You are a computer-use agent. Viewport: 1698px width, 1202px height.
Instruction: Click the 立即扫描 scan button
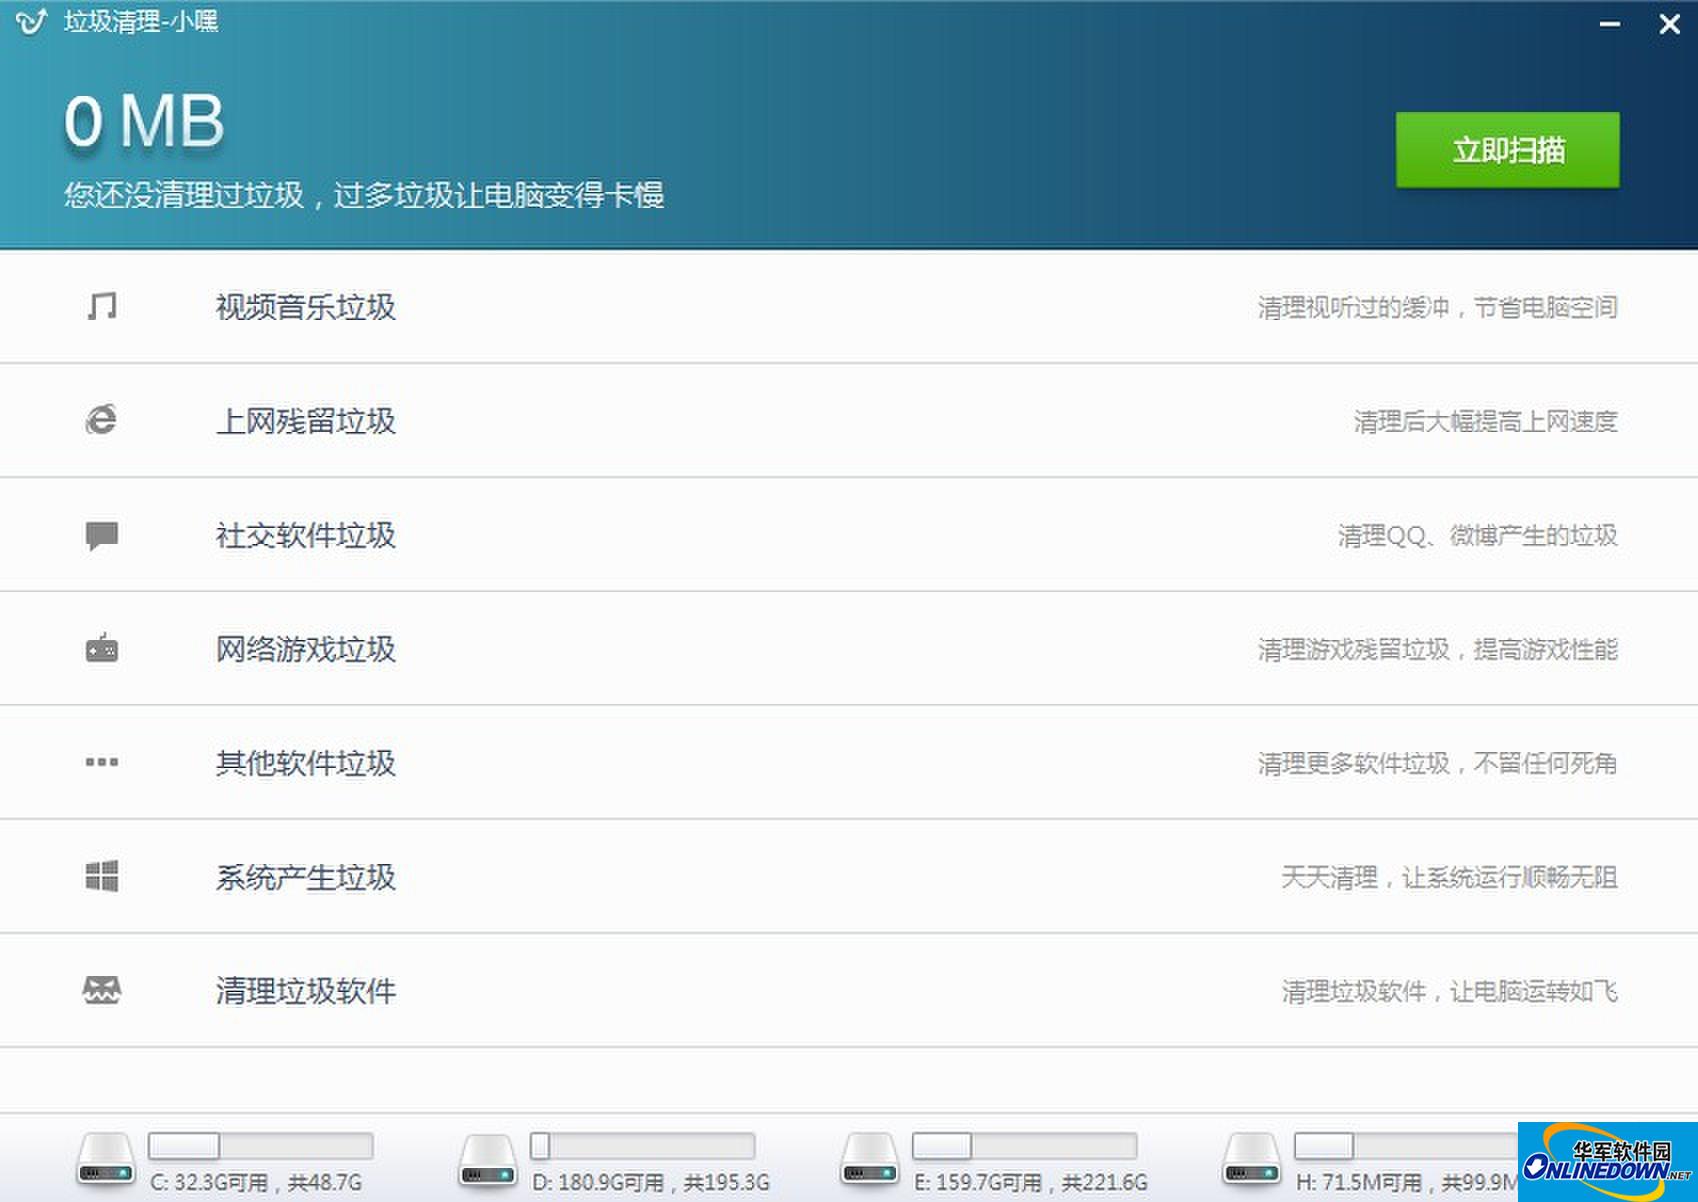coord(1507,150)
